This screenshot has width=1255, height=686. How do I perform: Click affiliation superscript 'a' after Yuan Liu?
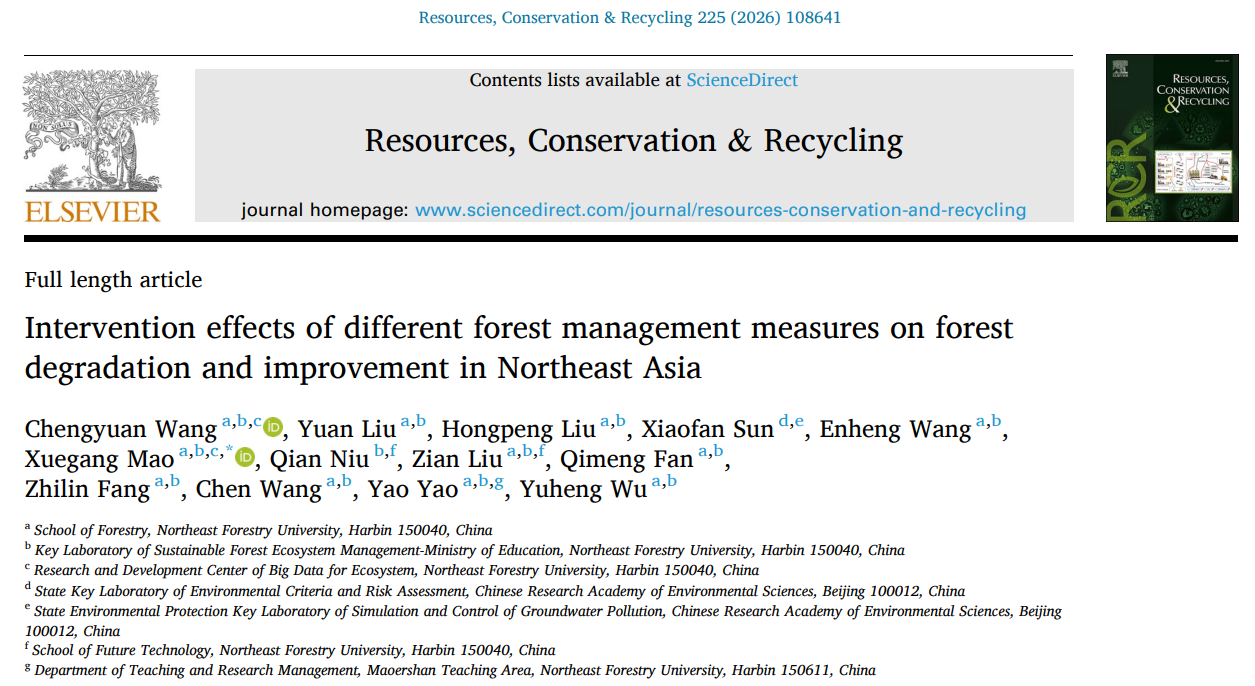[406, 422]
